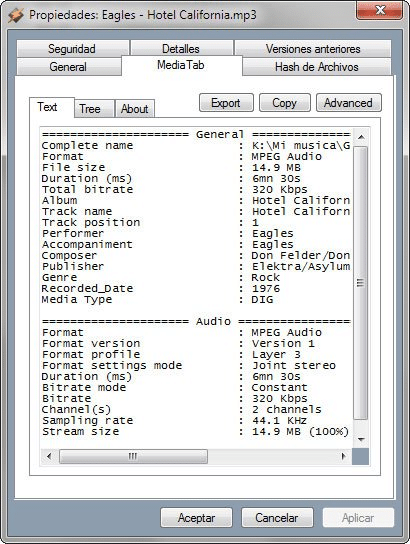Click the '44.1 KHz' value
The image size is (410, 544).
tap(280, 420)
